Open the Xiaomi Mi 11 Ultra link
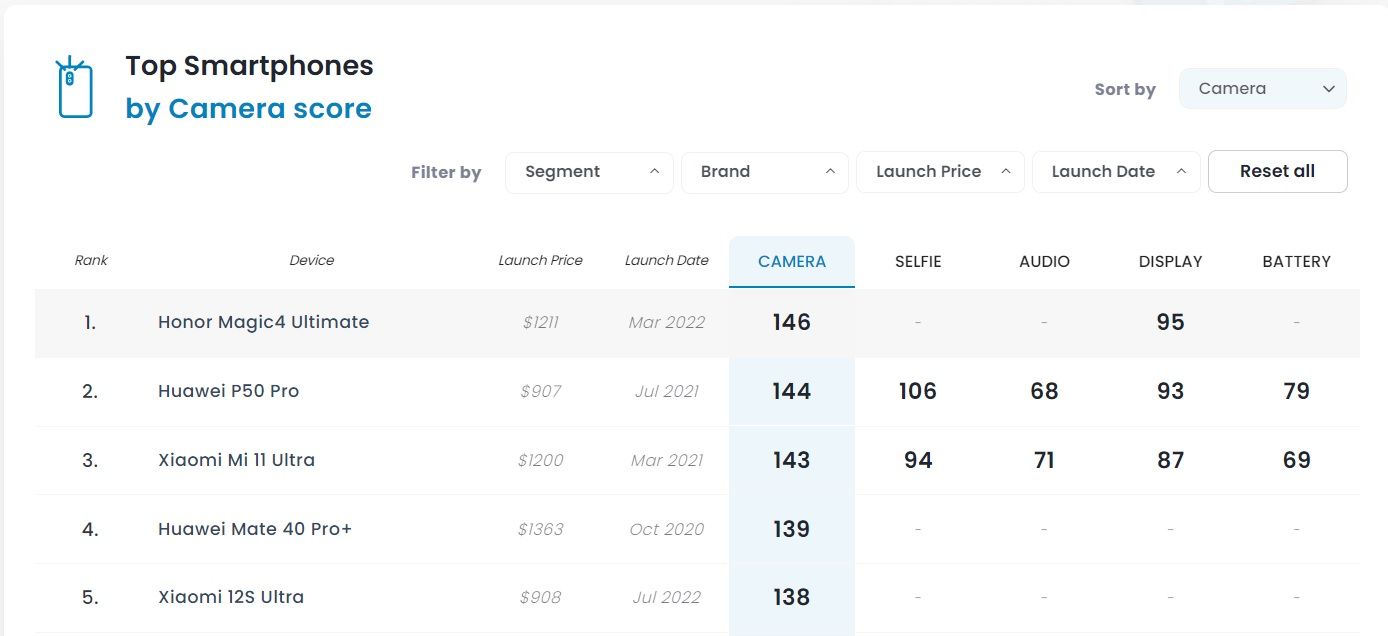The height and width of the screenshot is (636, 1388). point(236,460)
